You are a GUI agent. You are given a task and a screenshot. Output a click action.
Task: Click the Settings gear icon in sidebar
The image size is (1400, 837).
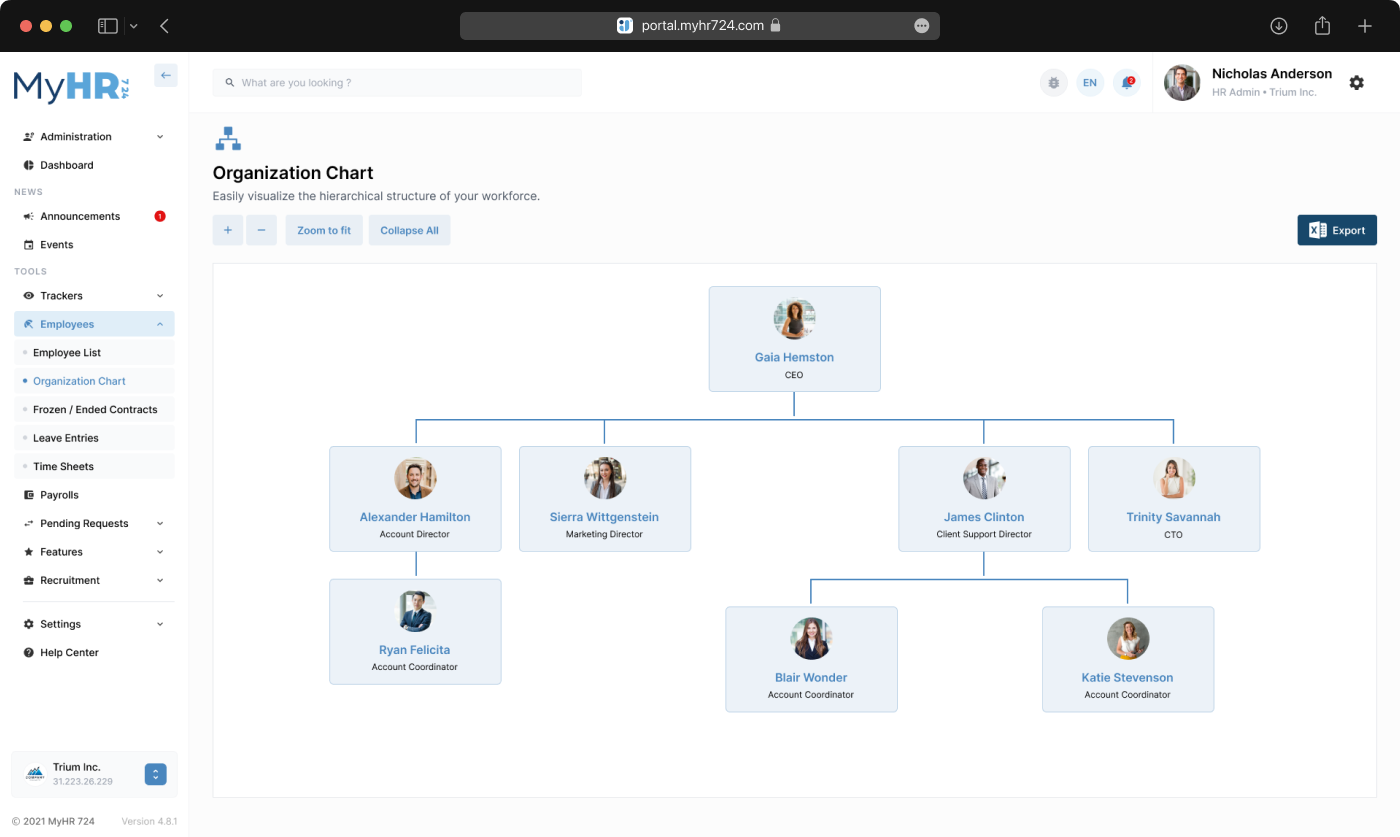[x=29, y=624]
